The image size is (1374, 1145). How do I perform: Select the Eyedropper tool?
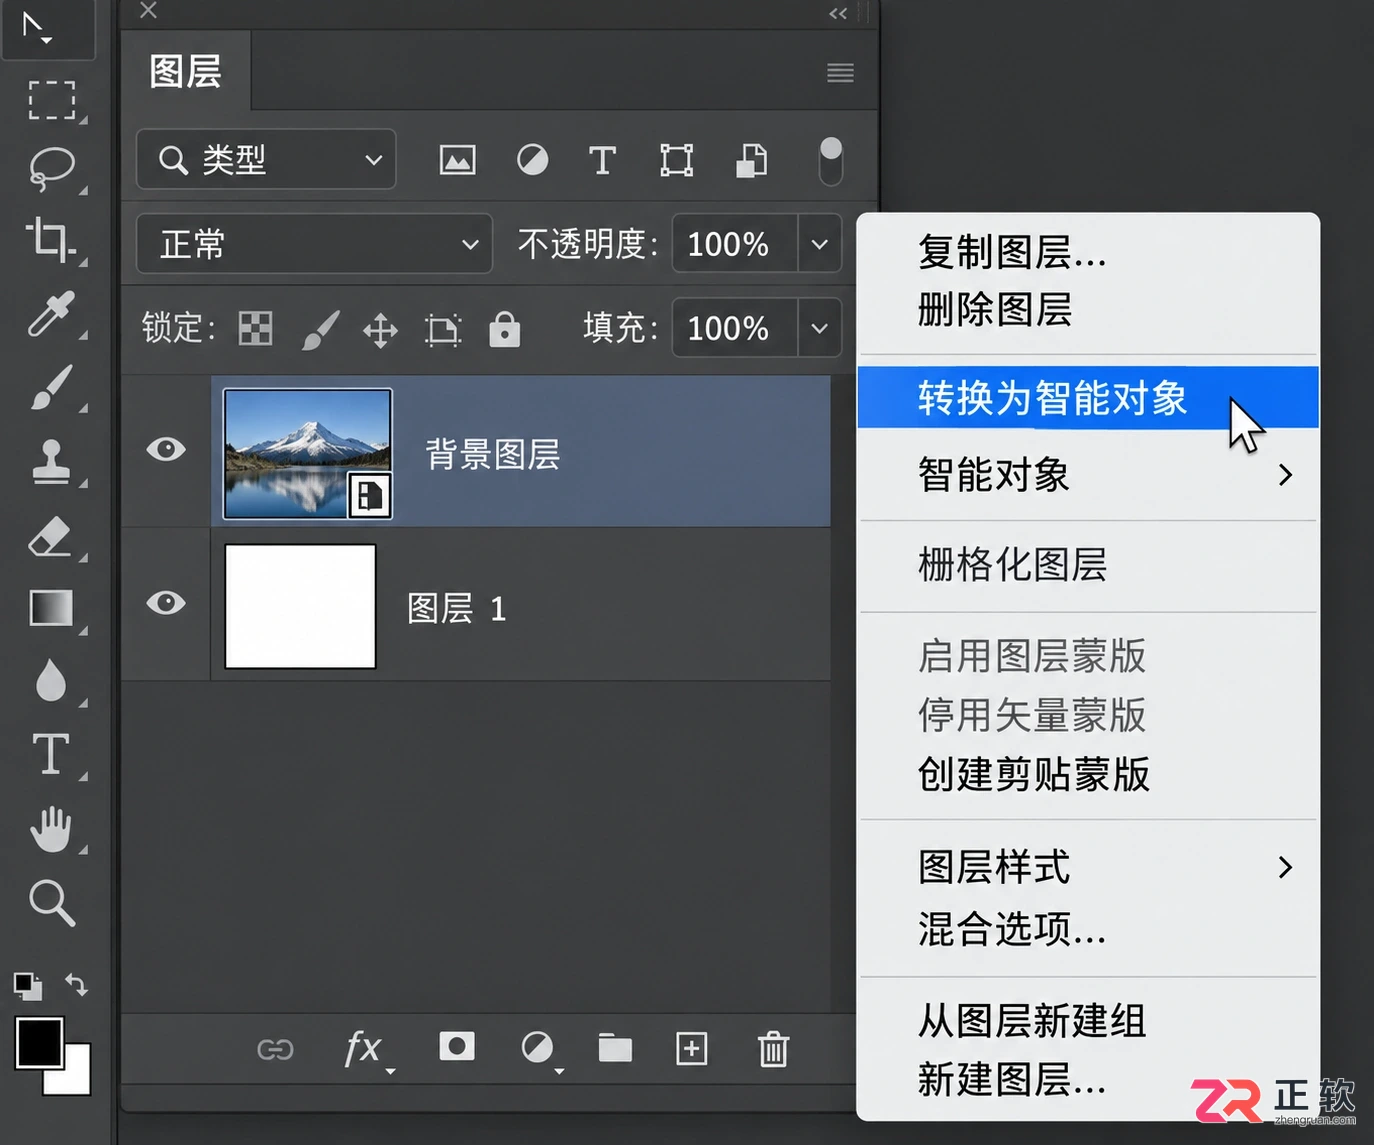click(51, 314)
